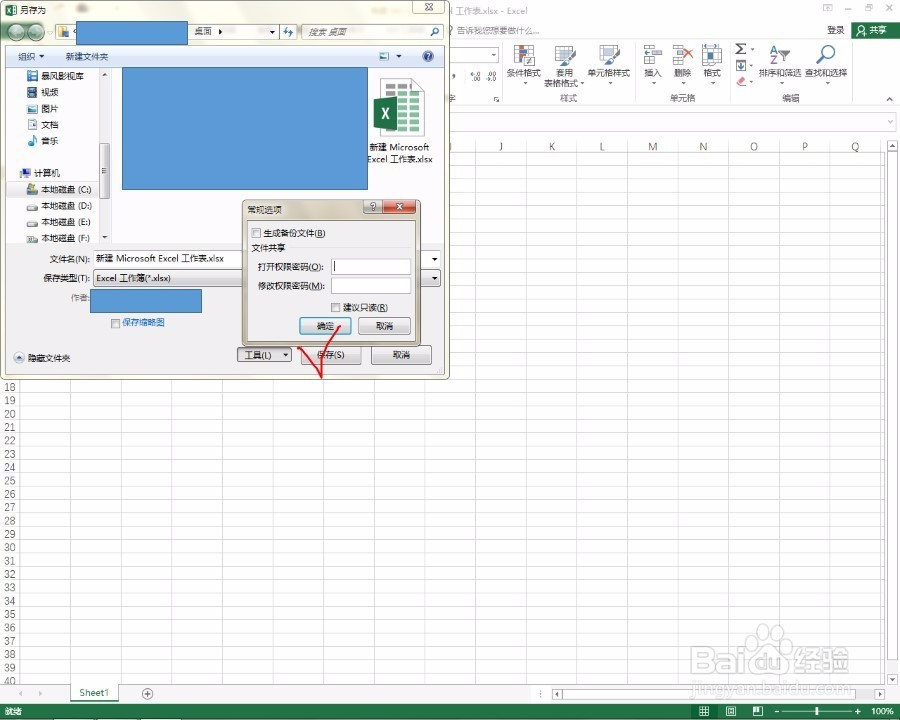Select the Sheet1 tab
Screen dimensions: 900x720
[x=94, y=693]
